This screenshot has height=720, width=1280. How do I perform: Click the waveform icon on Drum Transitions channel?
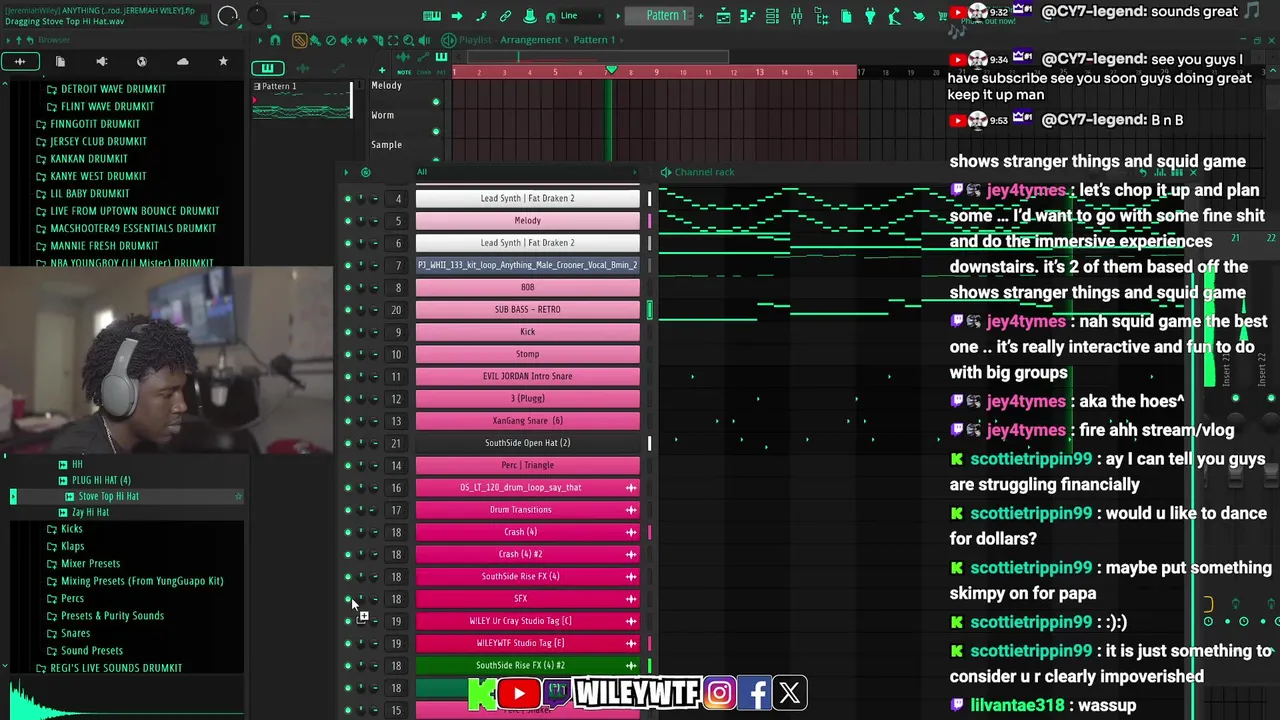click(631, 510)
